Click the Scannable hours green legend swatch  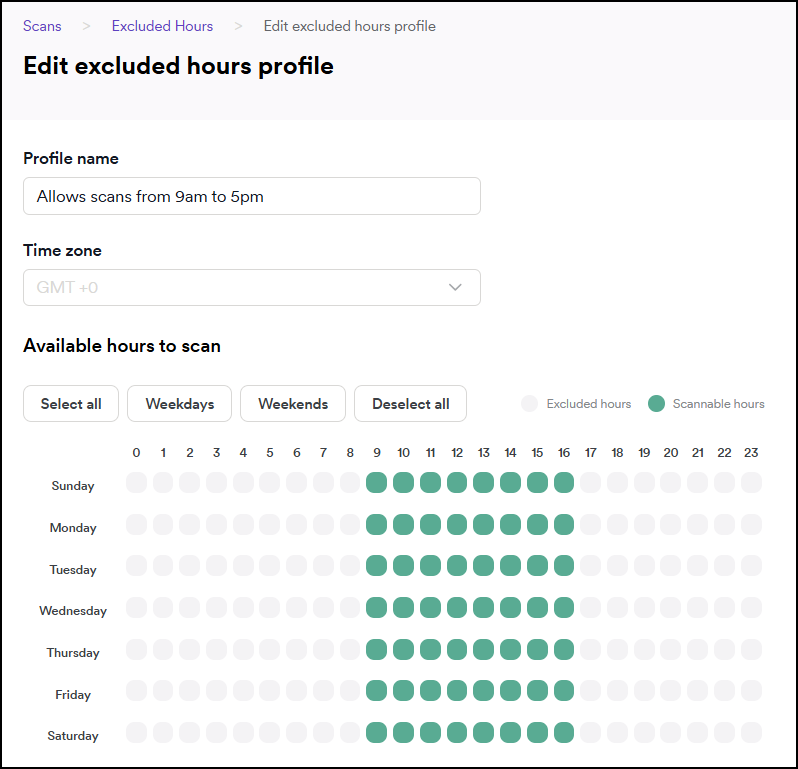(x=657, y=404)
